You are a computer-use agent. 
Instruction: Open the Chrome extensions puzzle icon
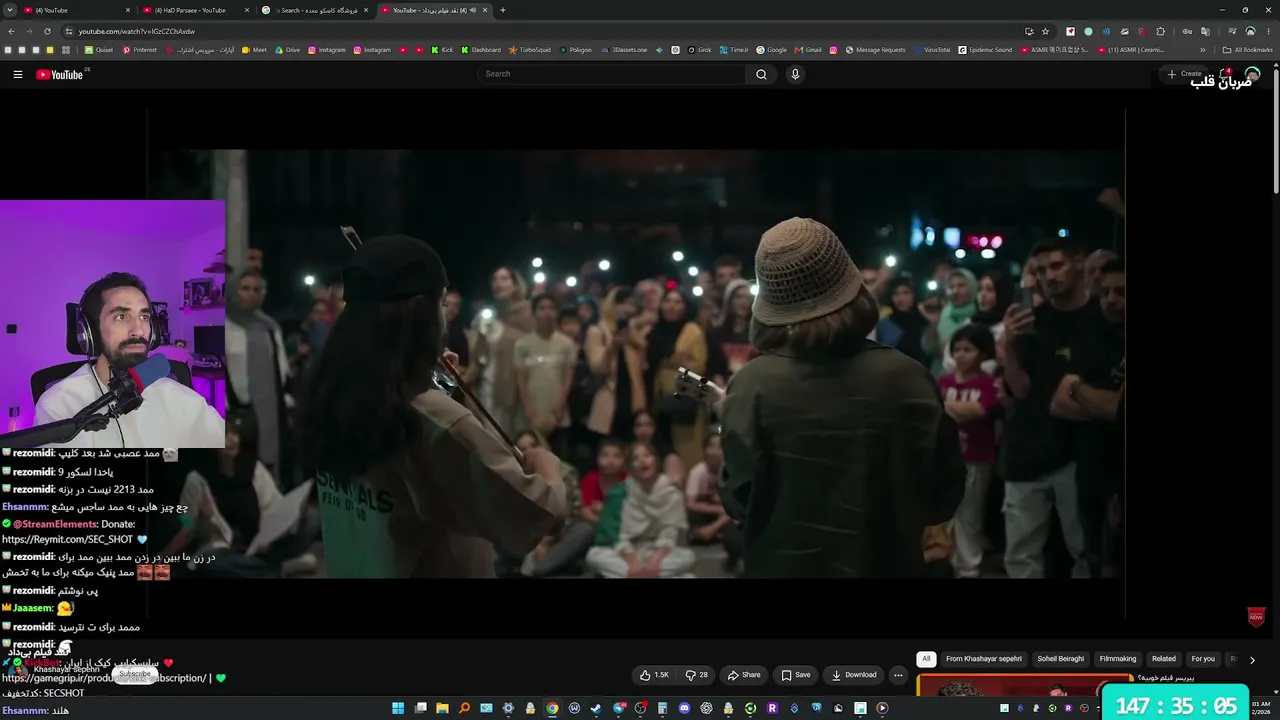[x=1161, y=31]
